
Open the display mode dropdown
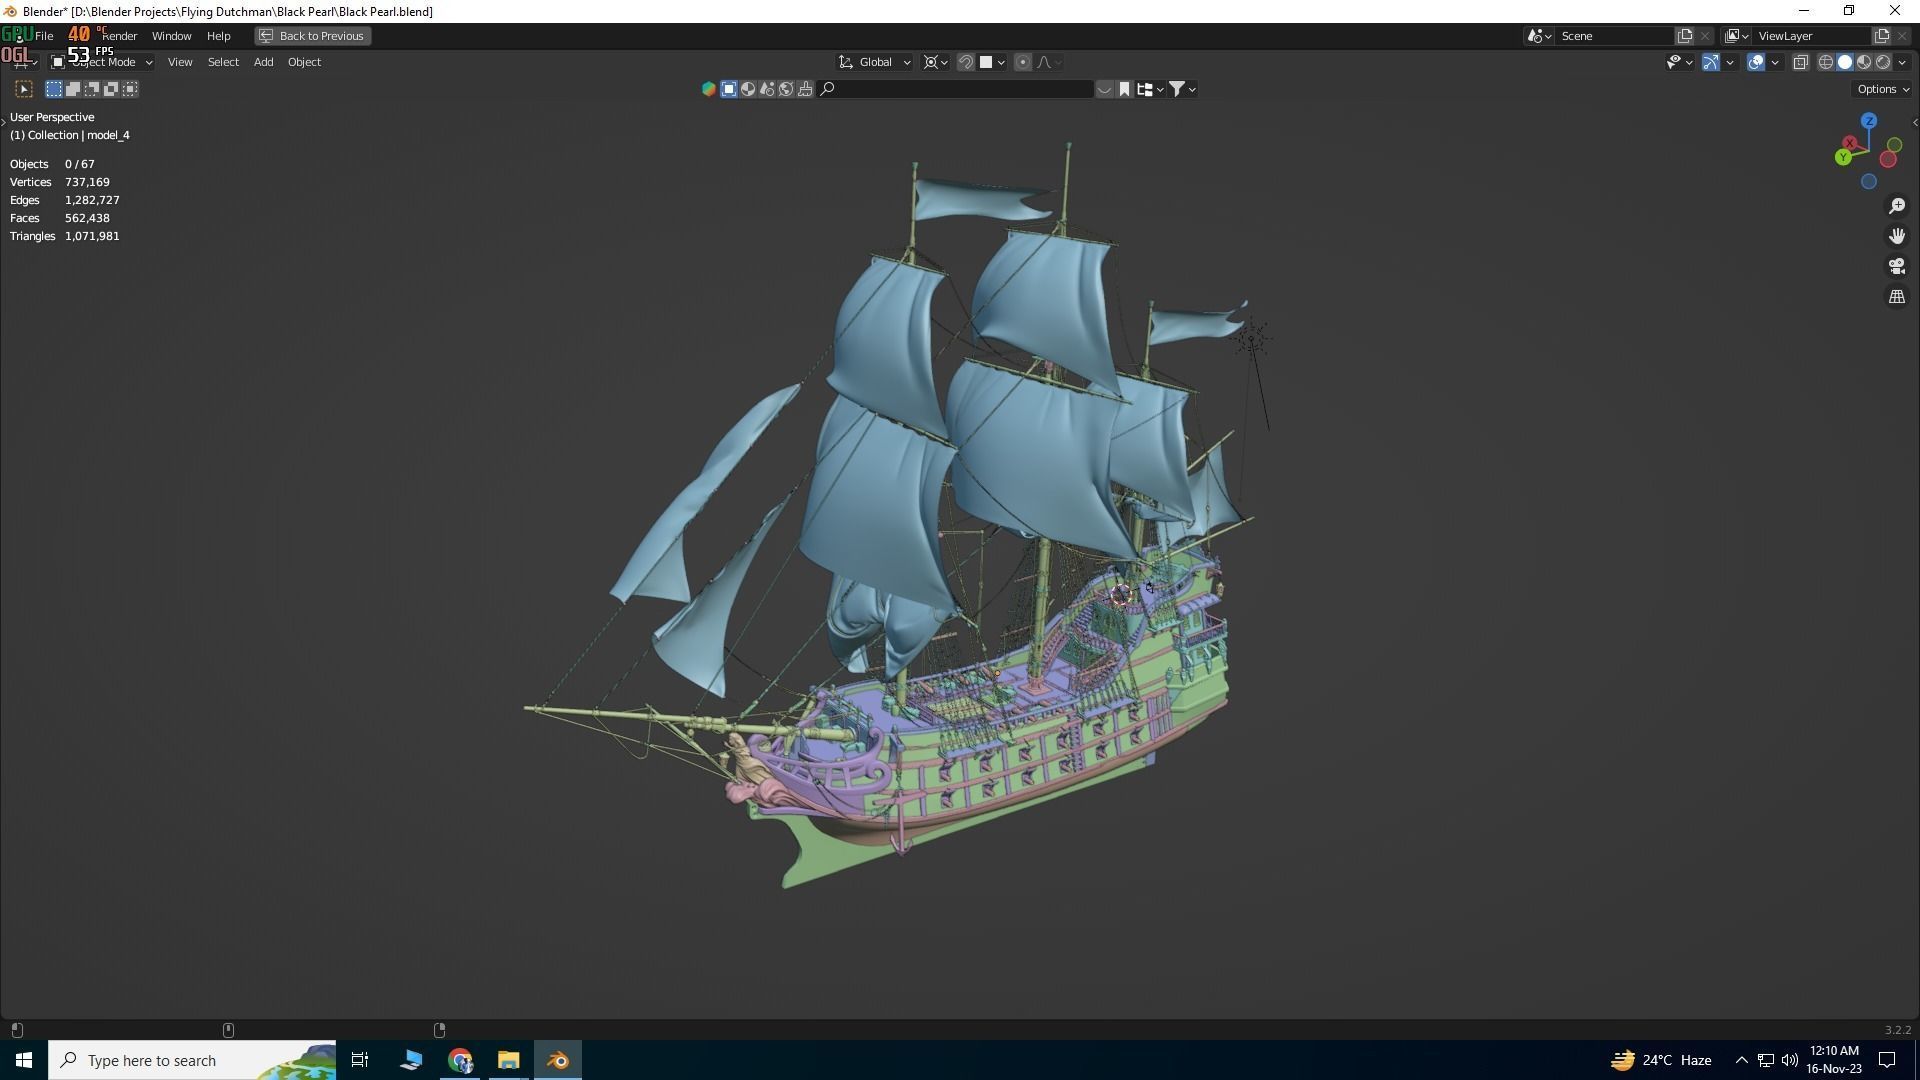click(x=1150, y=89)
